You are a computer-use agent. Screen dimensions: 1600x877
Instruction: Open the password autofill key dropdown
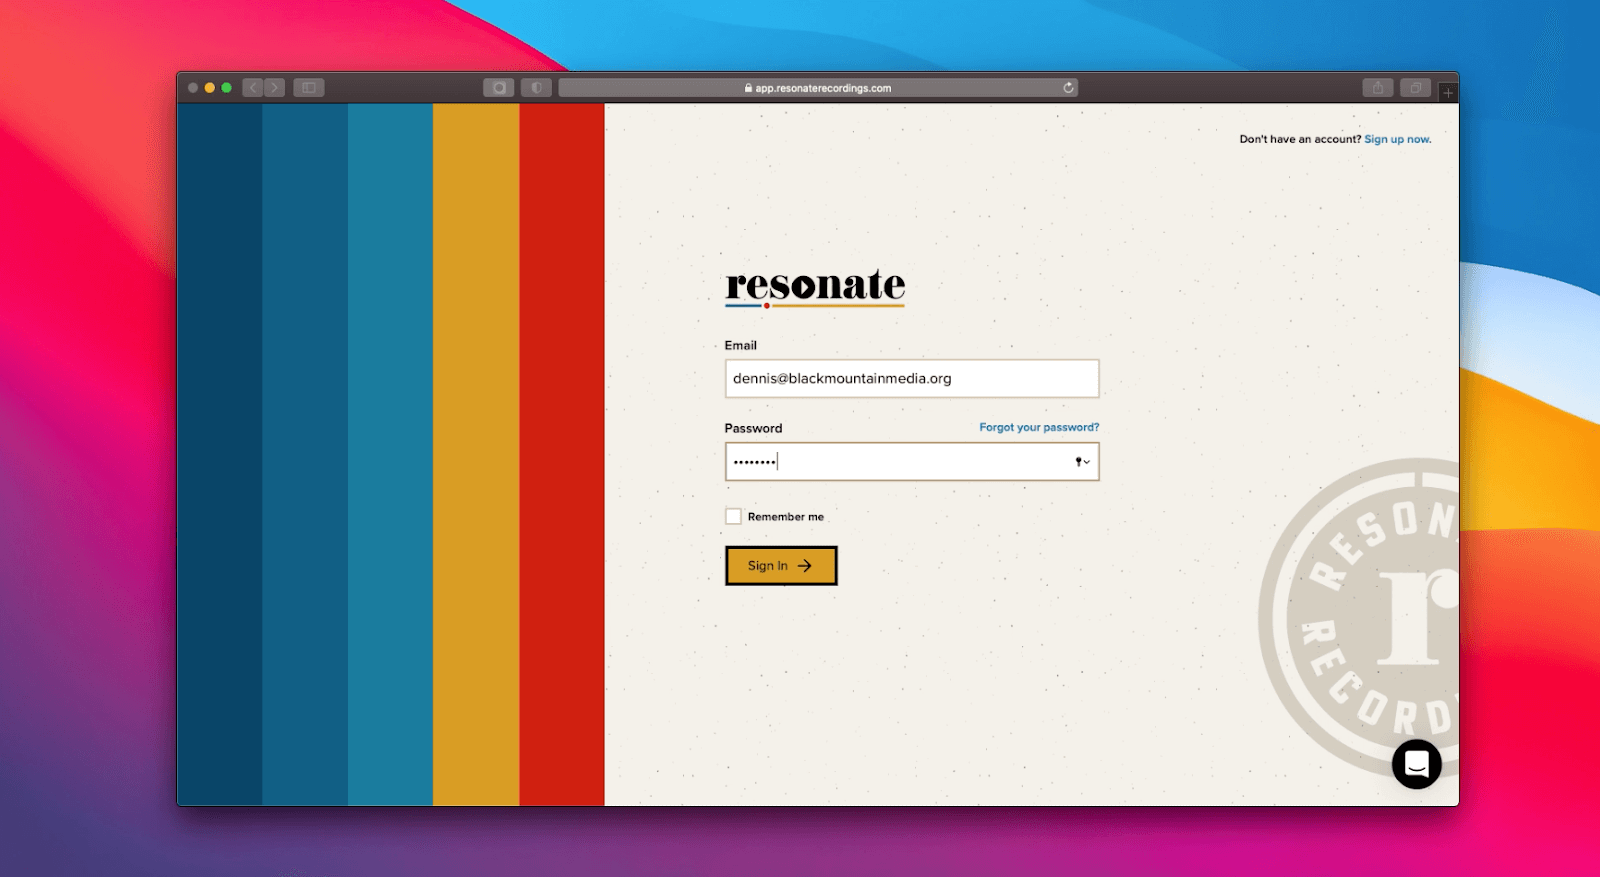pyautogui.click(x=1082, y=462)
